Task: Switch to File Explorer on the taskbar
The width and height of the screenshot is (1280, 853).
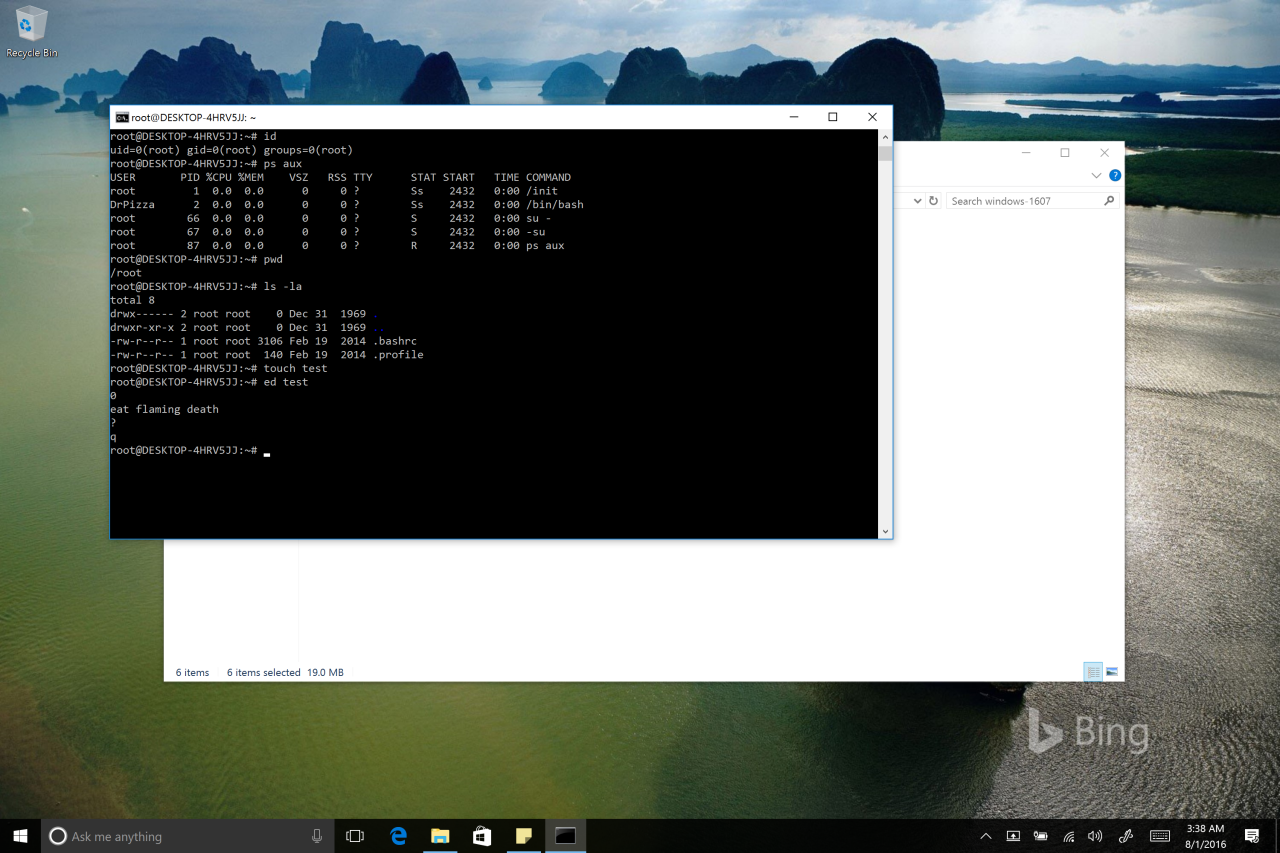Action: (x=440, y=836)
